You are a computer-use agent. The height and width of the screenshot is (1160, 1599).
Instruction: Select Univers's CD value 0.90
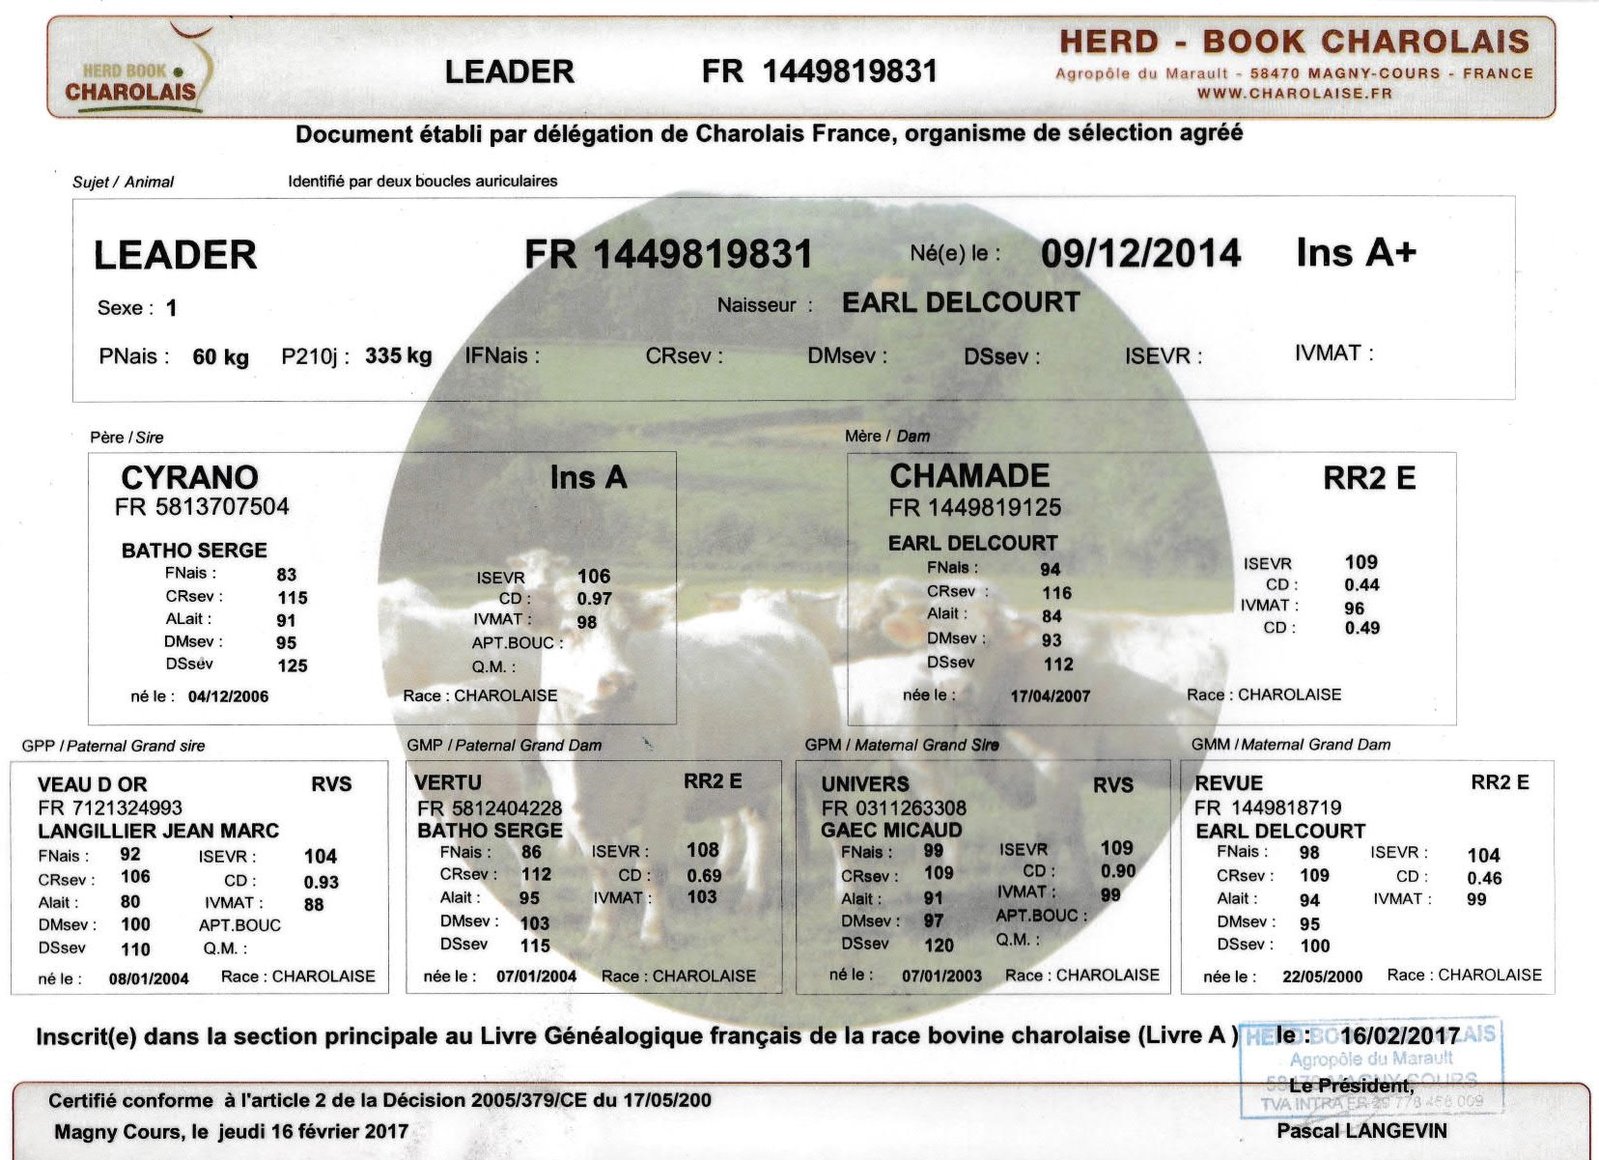coord(1118,871)
